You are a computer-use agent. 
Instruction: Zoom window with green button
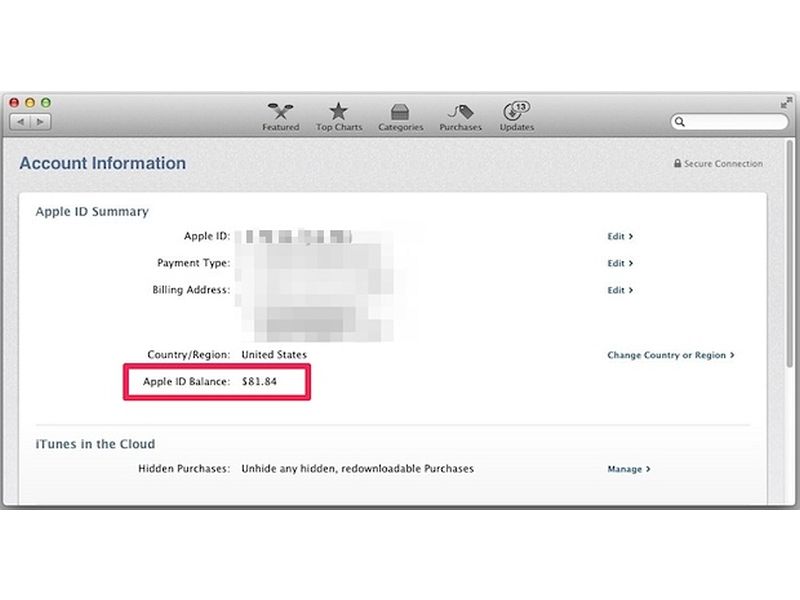[x=46, y=103]
